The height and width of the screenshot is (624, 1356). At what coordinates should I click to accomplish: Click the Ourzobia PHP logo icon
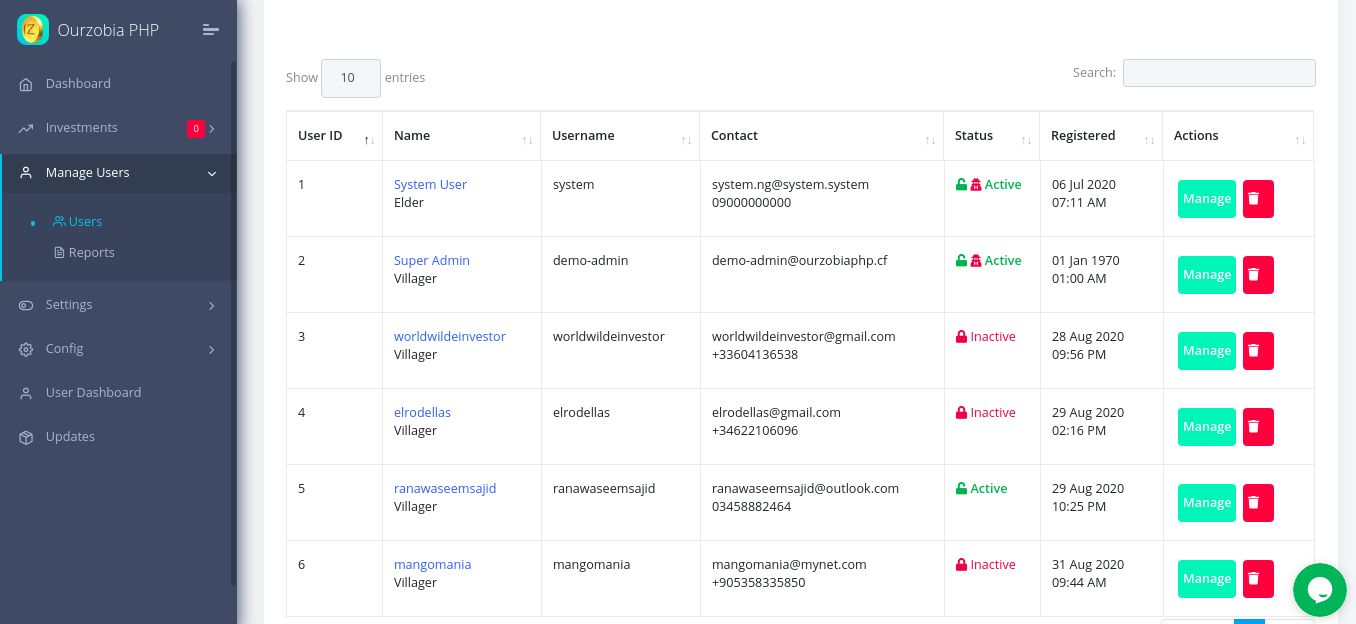pyautogui.click(x=33, y=30)
